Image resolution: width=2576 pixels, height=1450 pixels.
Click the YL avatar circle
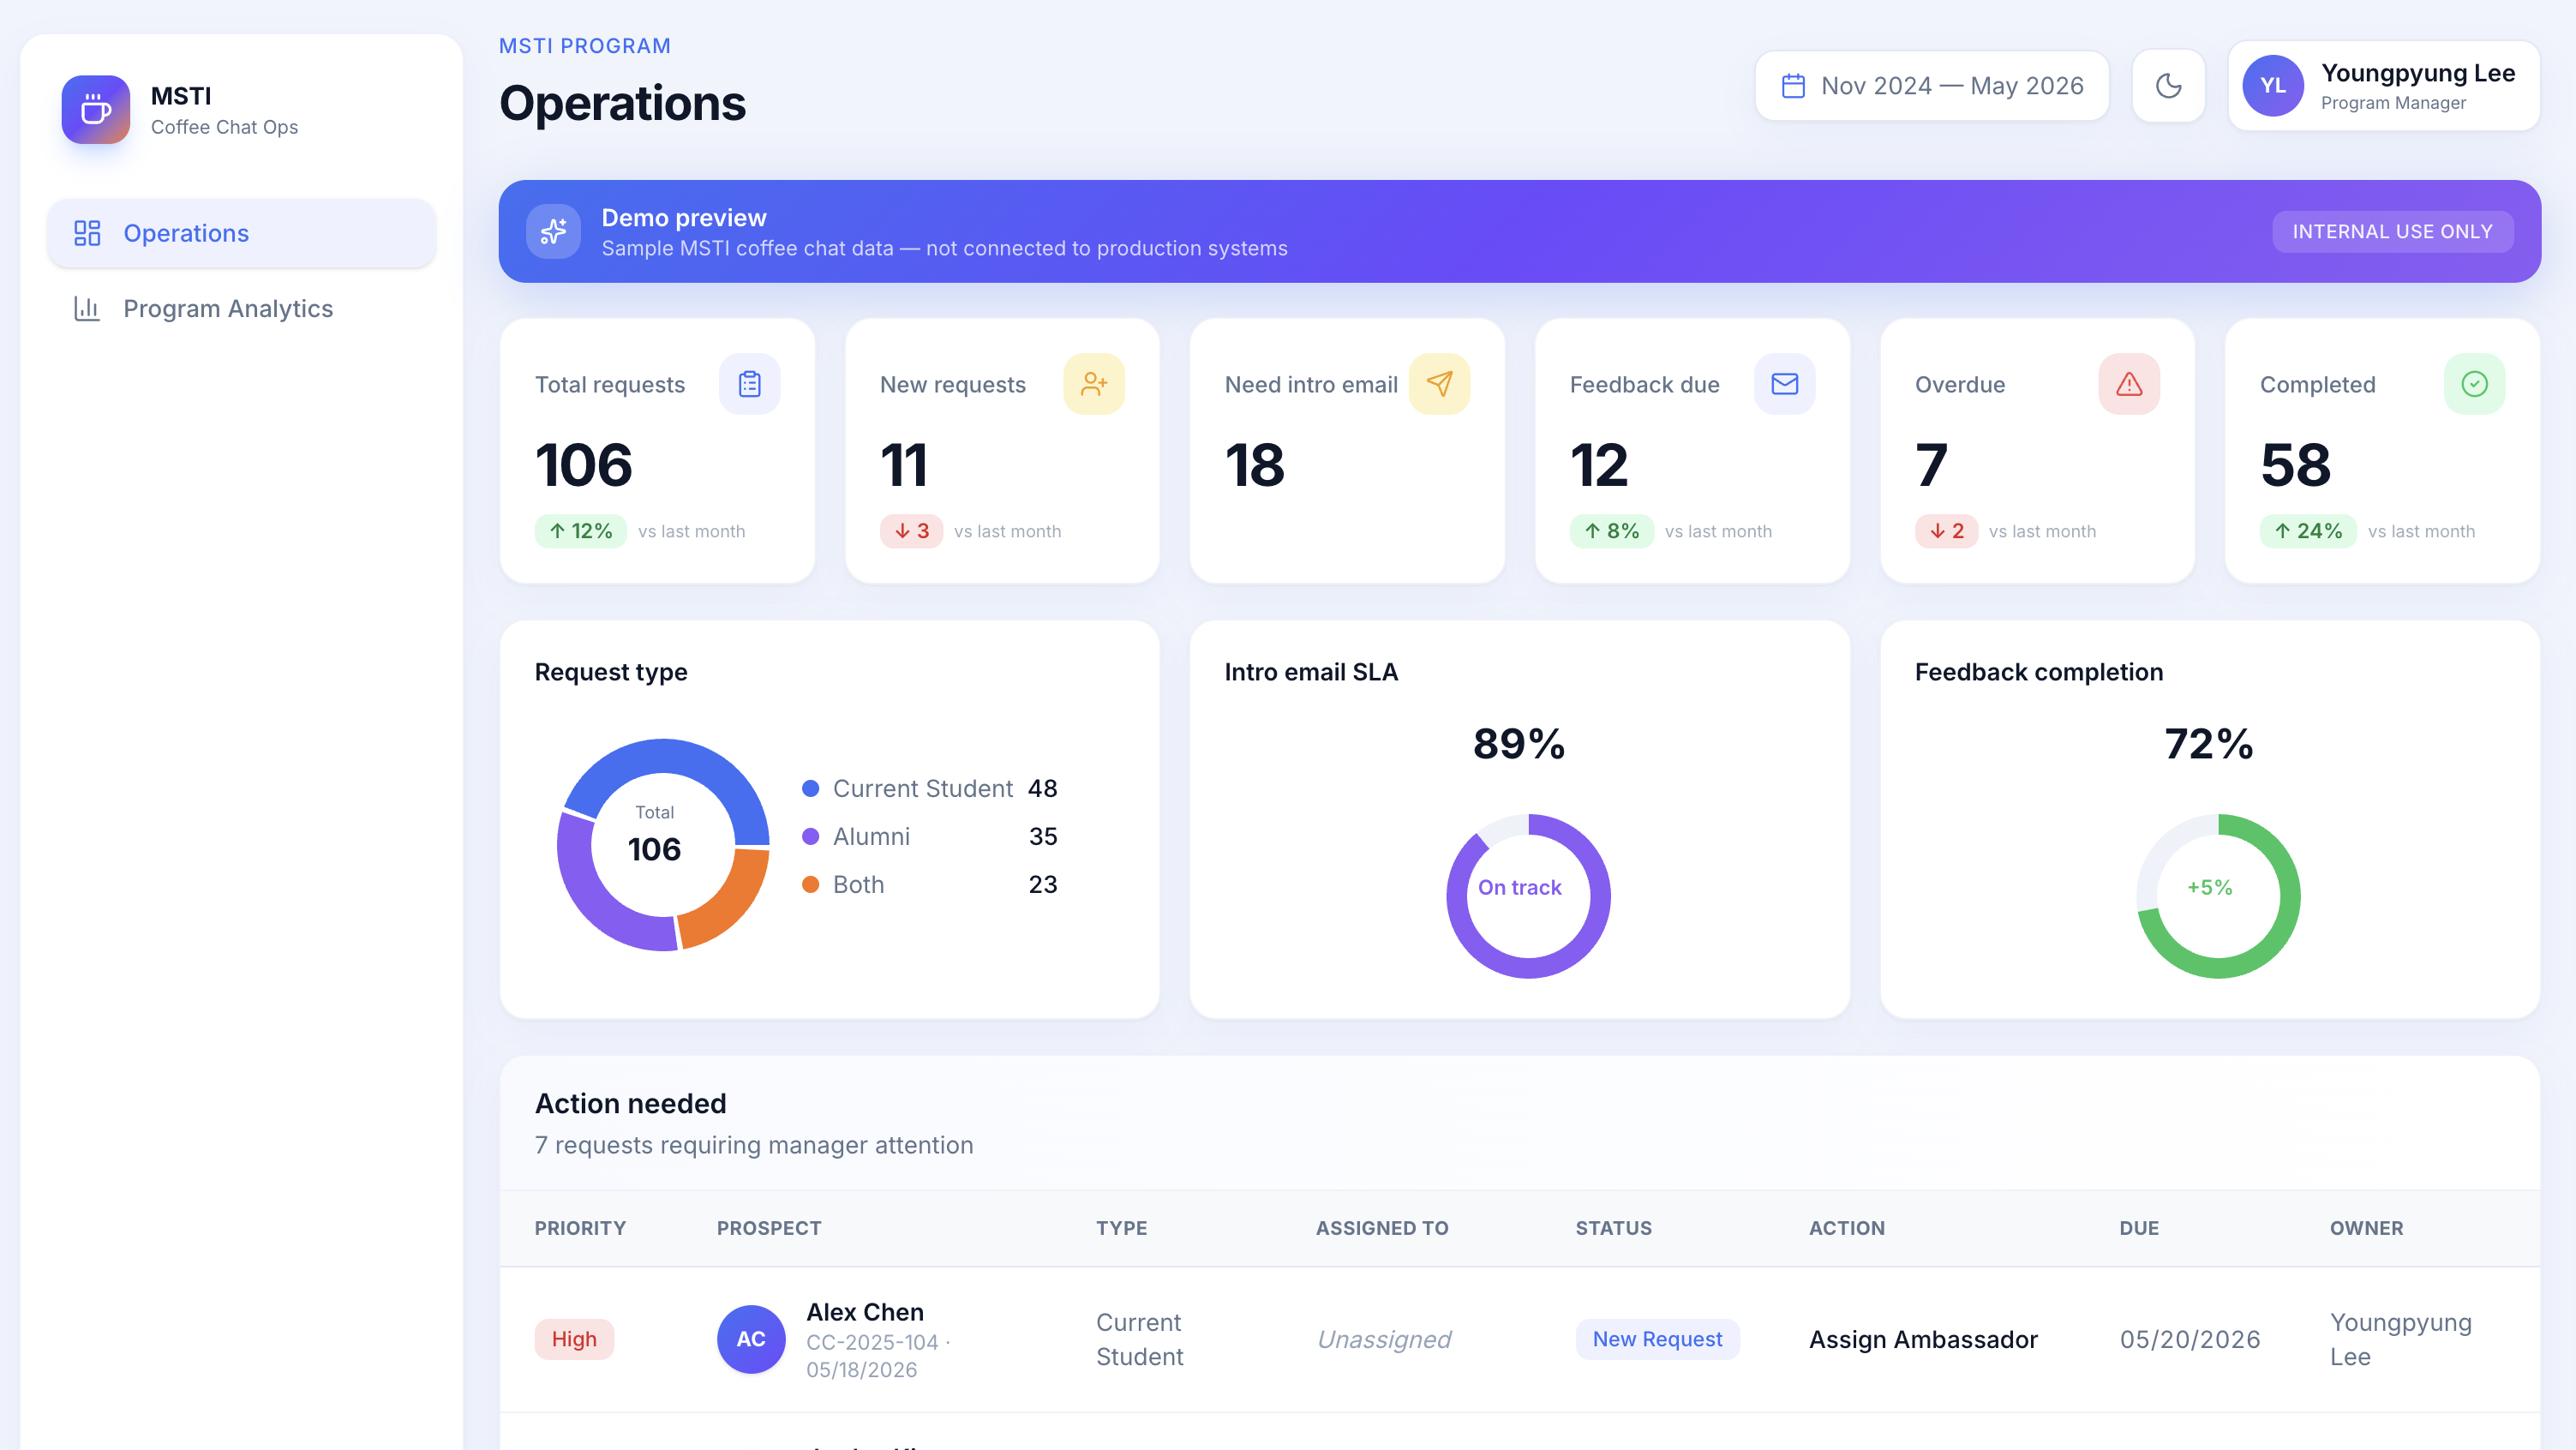pyautogui.click(x=2272, y=86)
